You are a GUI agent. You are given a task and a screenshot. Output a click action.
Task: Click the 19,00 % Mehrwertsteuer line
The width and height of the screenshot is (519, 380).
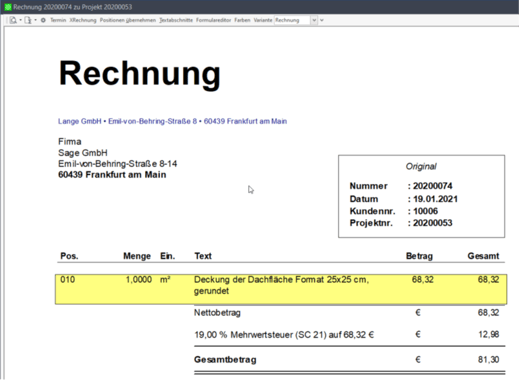(x=284, y=335)
